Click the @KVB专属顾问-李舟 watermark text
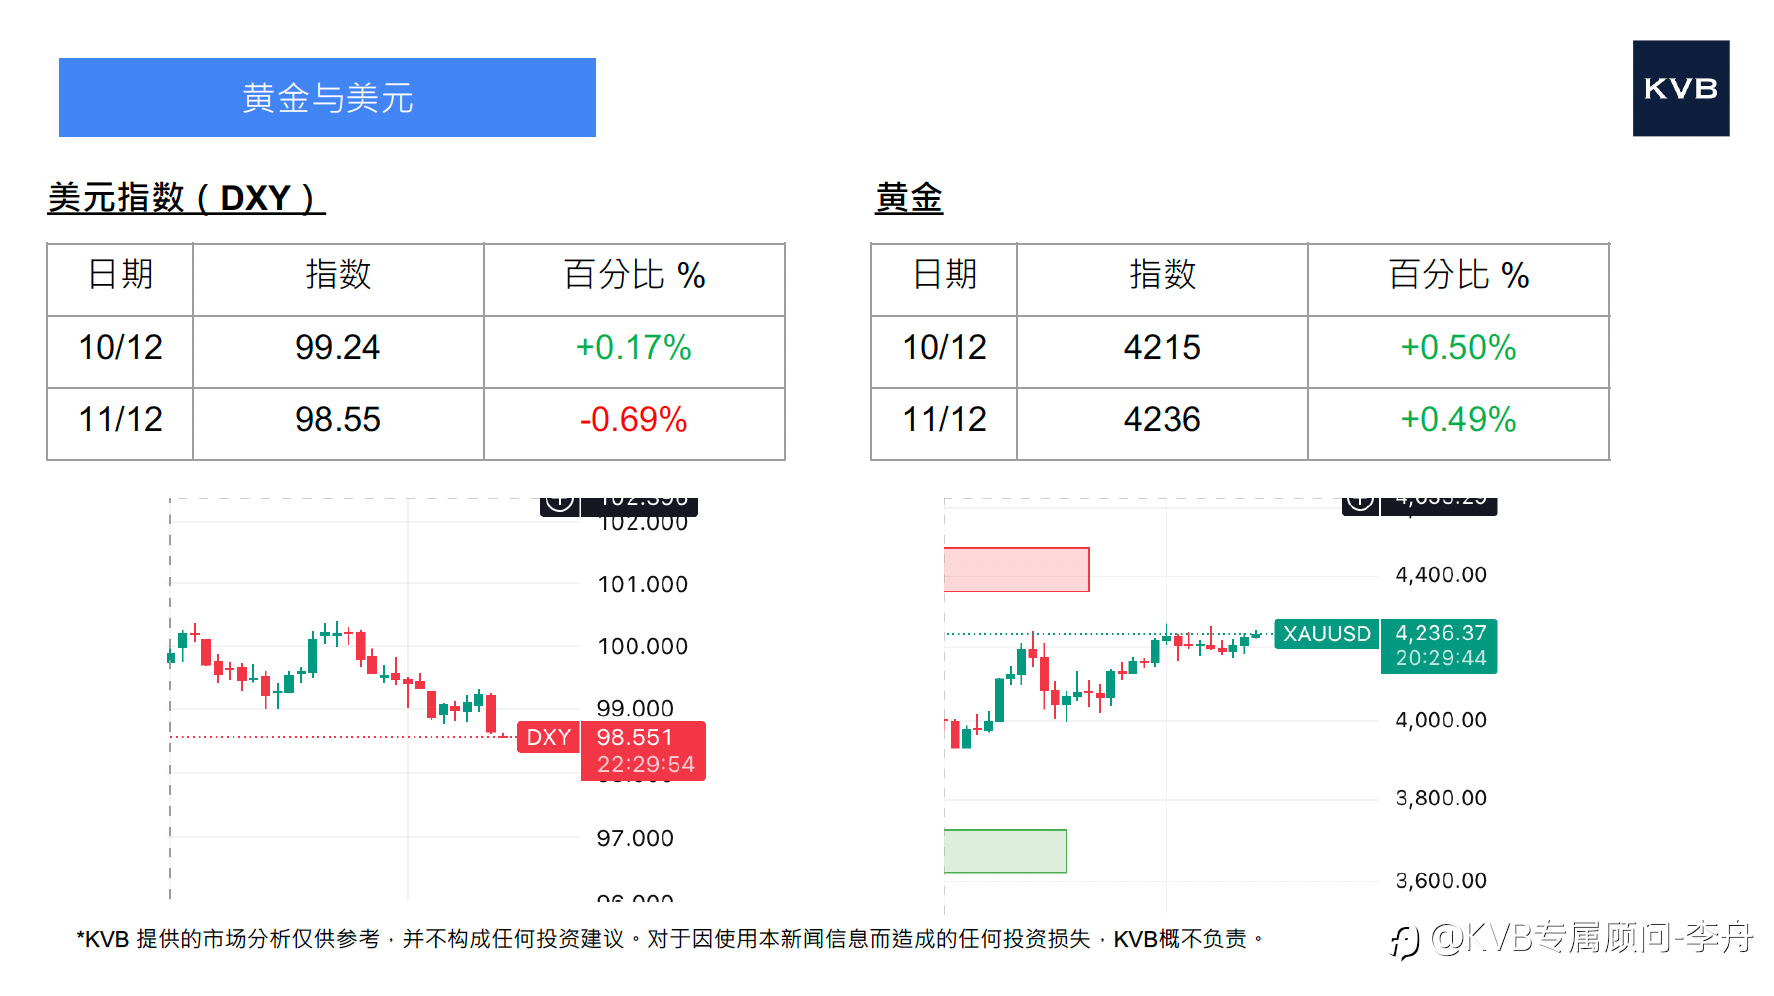Image resolution: width=1774 pixels, height=996 pixels. pos(1592,938)
